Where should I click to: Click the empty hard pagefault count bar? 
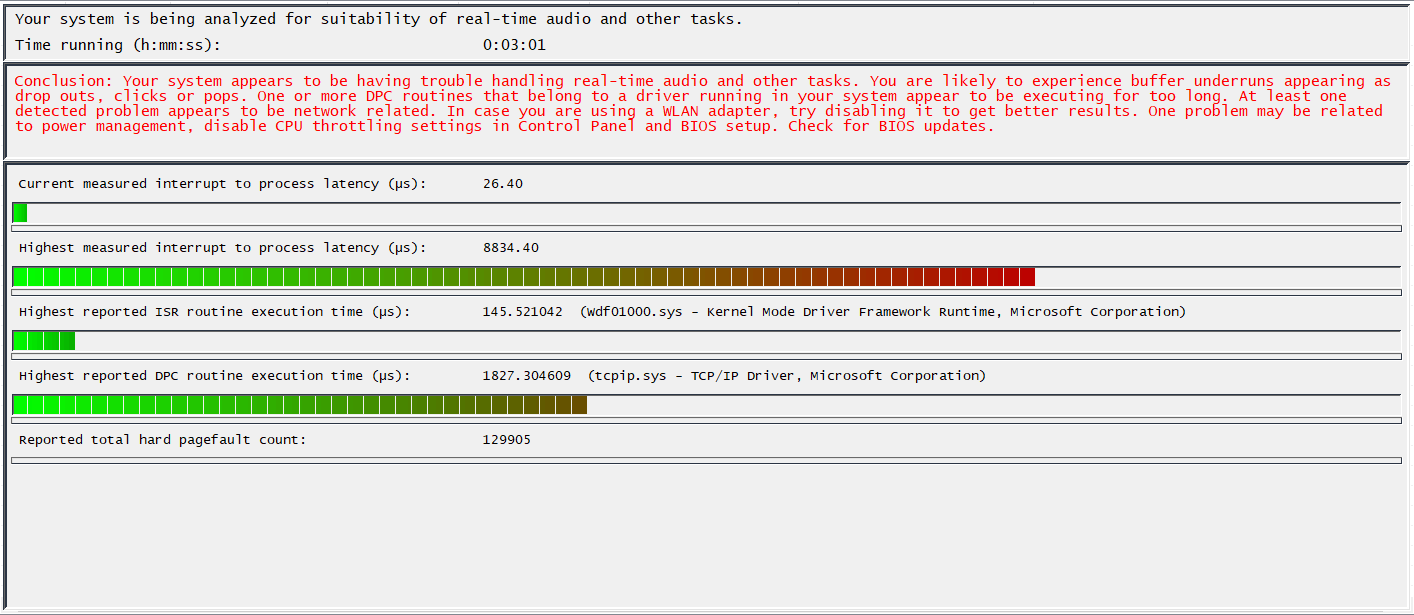pyautogui.click(x=706, y=460)
